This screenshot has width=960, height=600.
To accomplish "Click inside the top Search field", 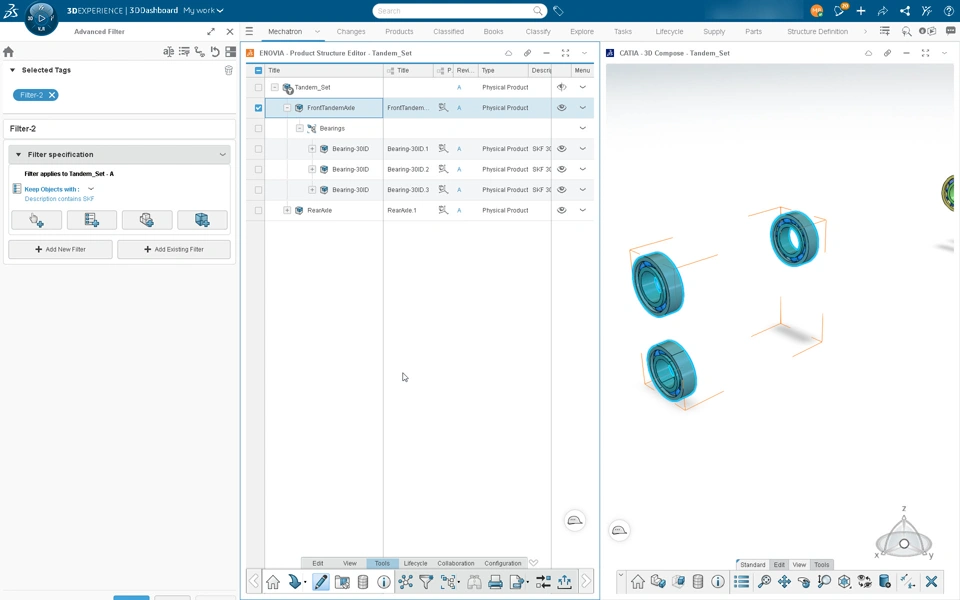I will [x=453, y=11].
